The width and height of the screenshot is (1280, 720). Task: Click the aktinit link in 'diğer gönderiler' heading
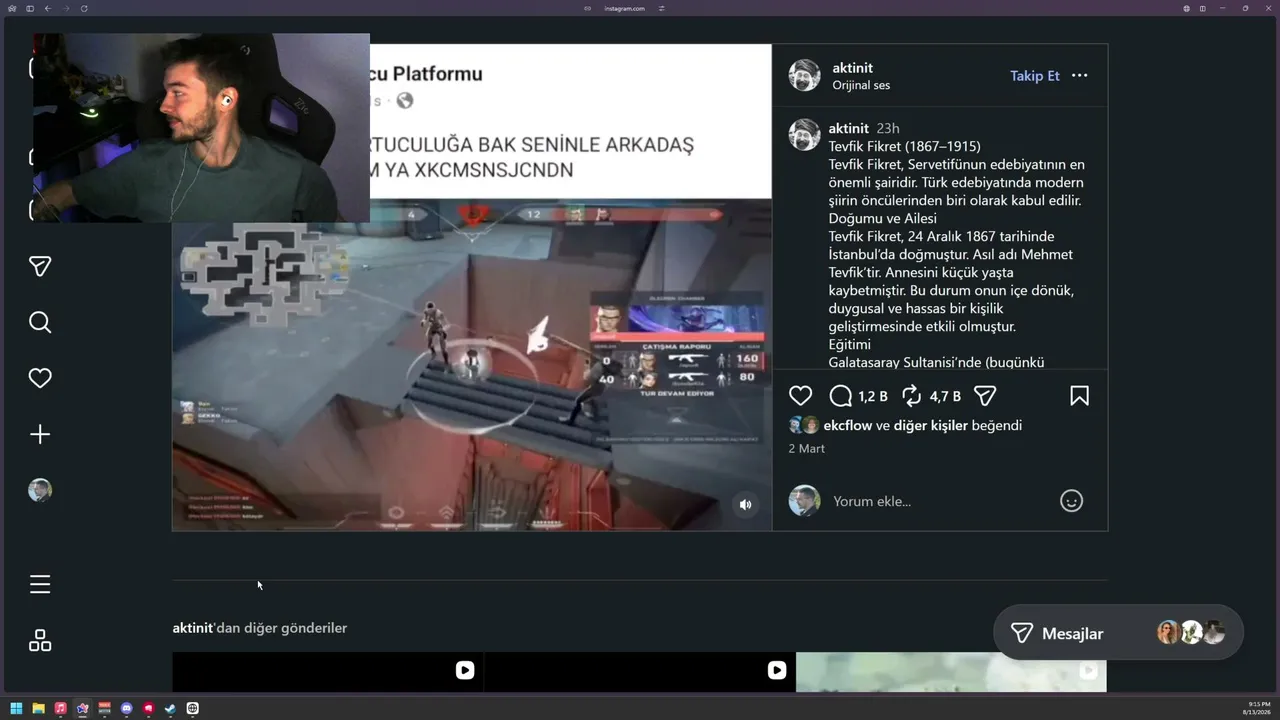click(x=193, y=628)
